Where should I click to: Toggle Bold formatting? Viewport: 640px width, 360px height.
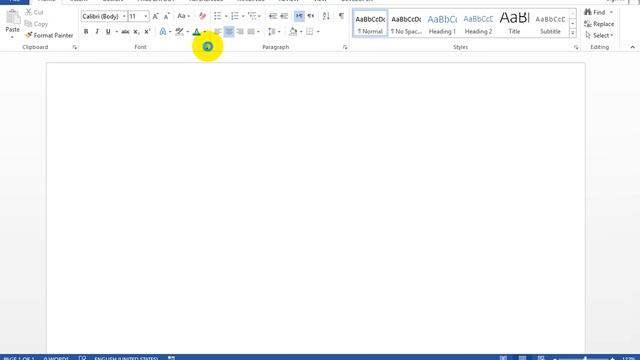coord(86,31)
